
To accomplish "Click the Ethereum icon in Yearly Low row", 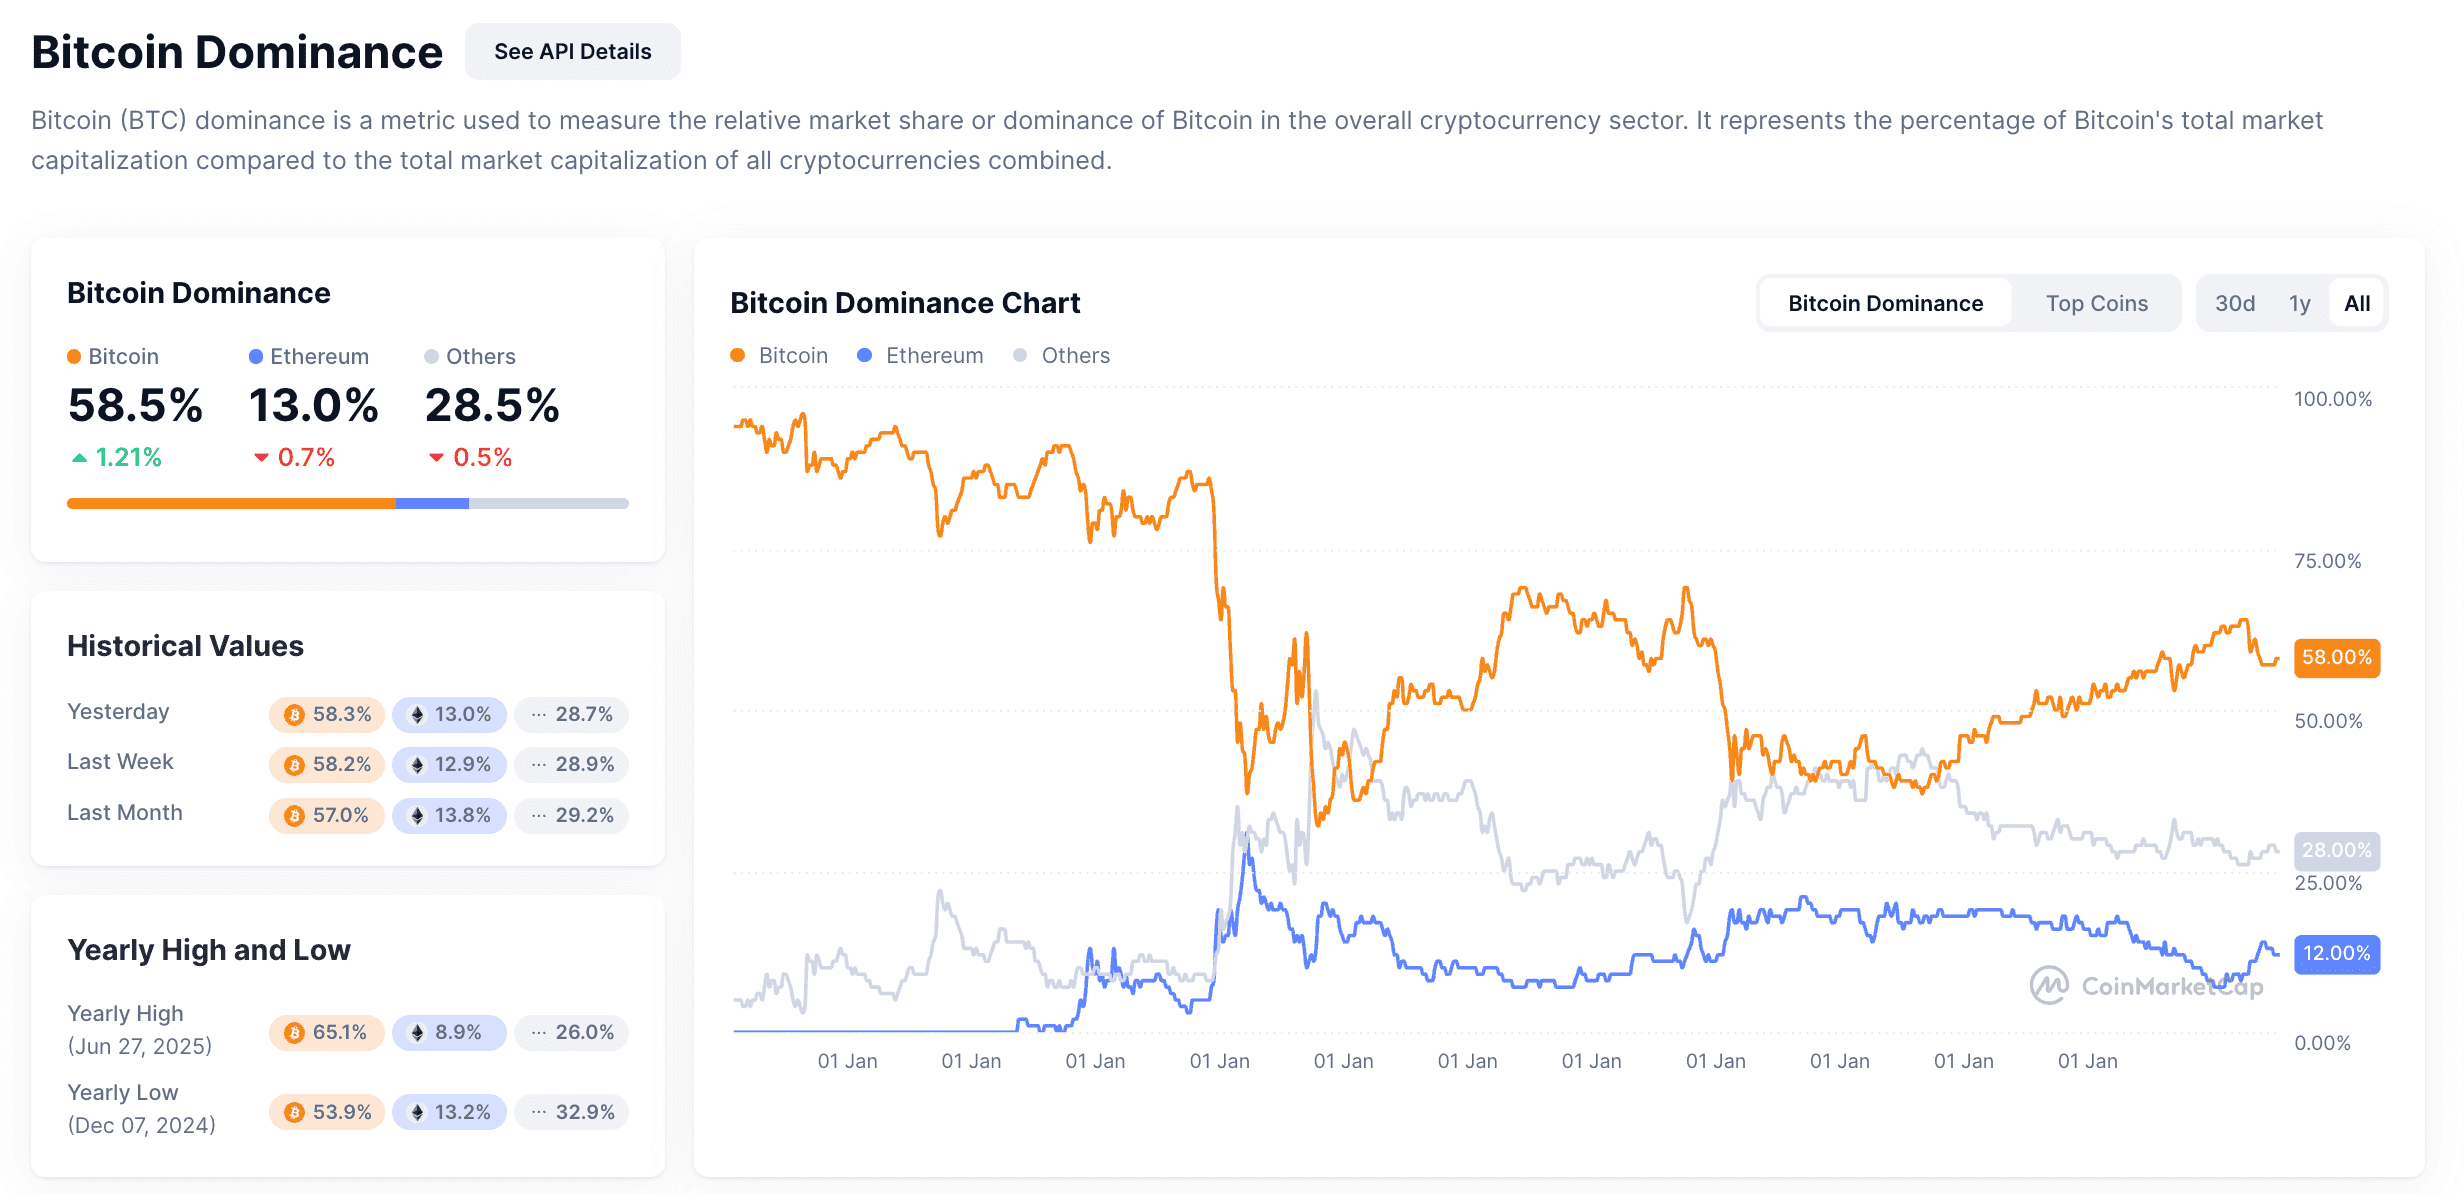I will [x=417, y=1113].
